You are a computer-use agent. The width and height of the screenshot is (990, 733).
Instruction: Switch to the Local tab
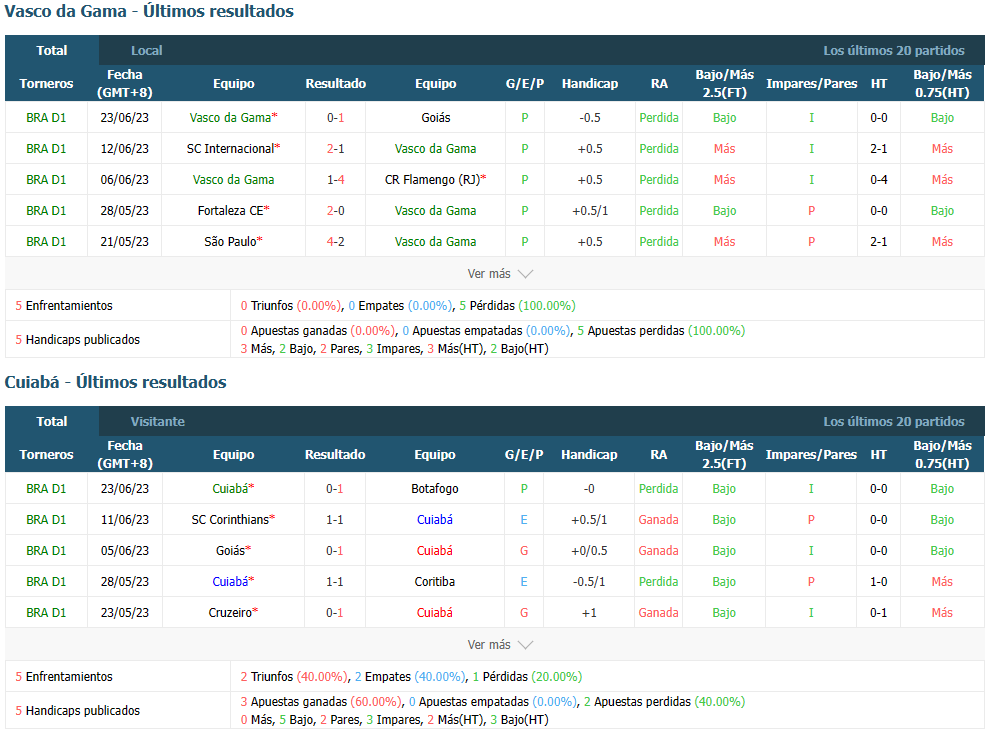coord(146,51)
